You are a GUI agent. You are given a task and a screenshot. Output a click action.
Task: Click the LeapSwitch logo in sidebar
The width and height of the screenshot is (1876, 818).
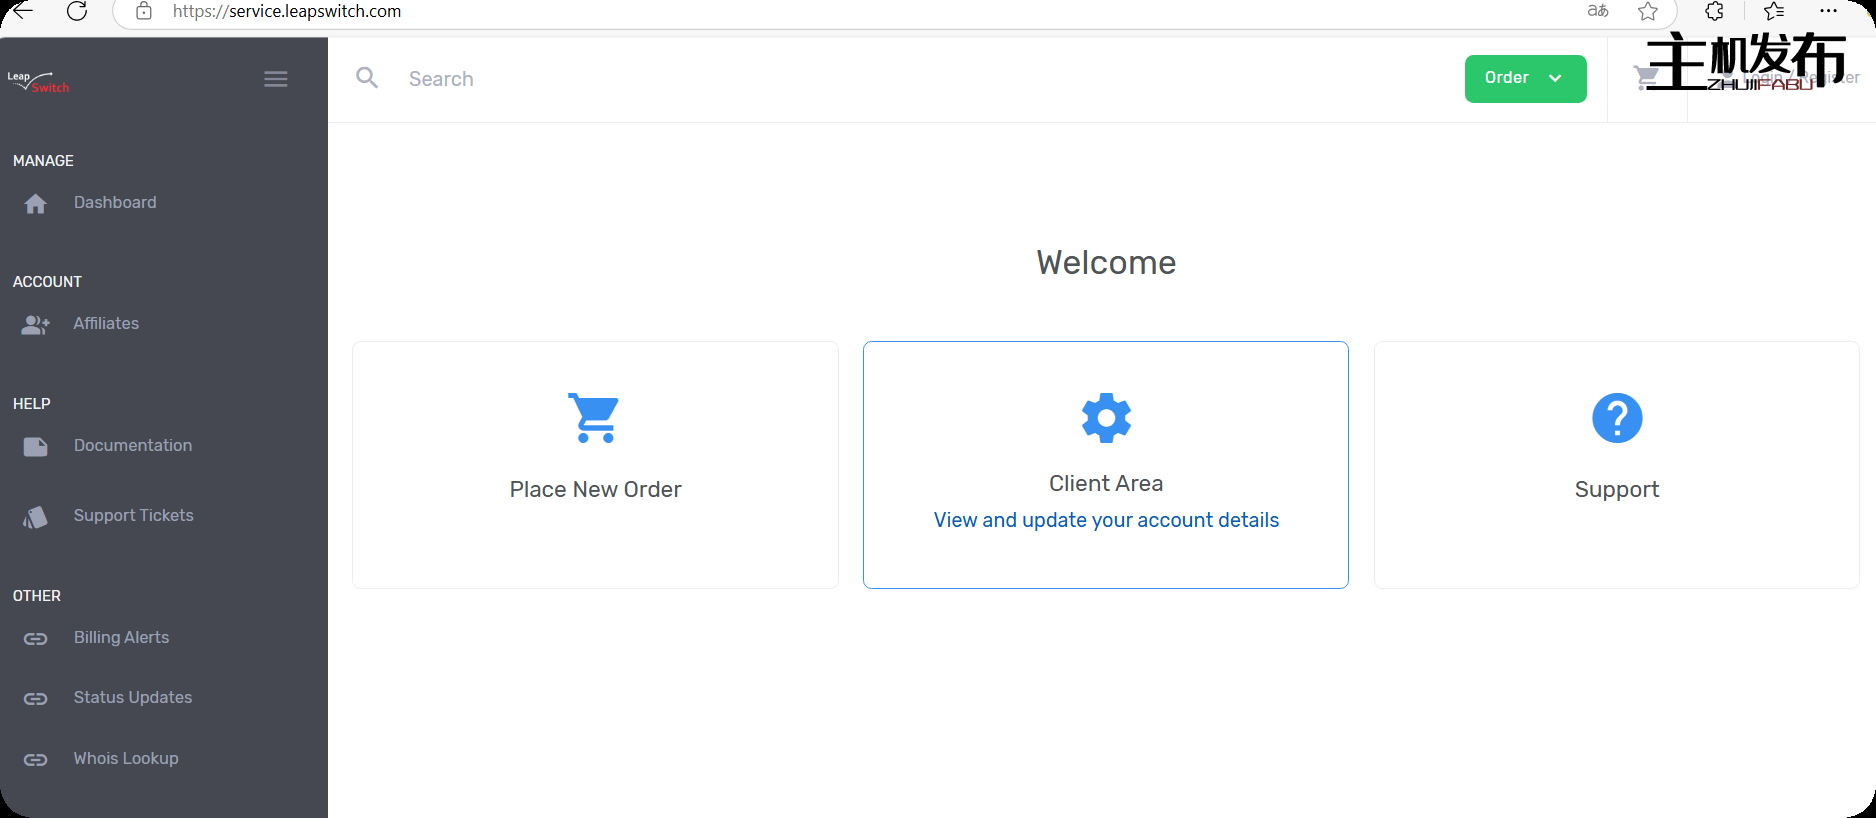click(38, 81)
